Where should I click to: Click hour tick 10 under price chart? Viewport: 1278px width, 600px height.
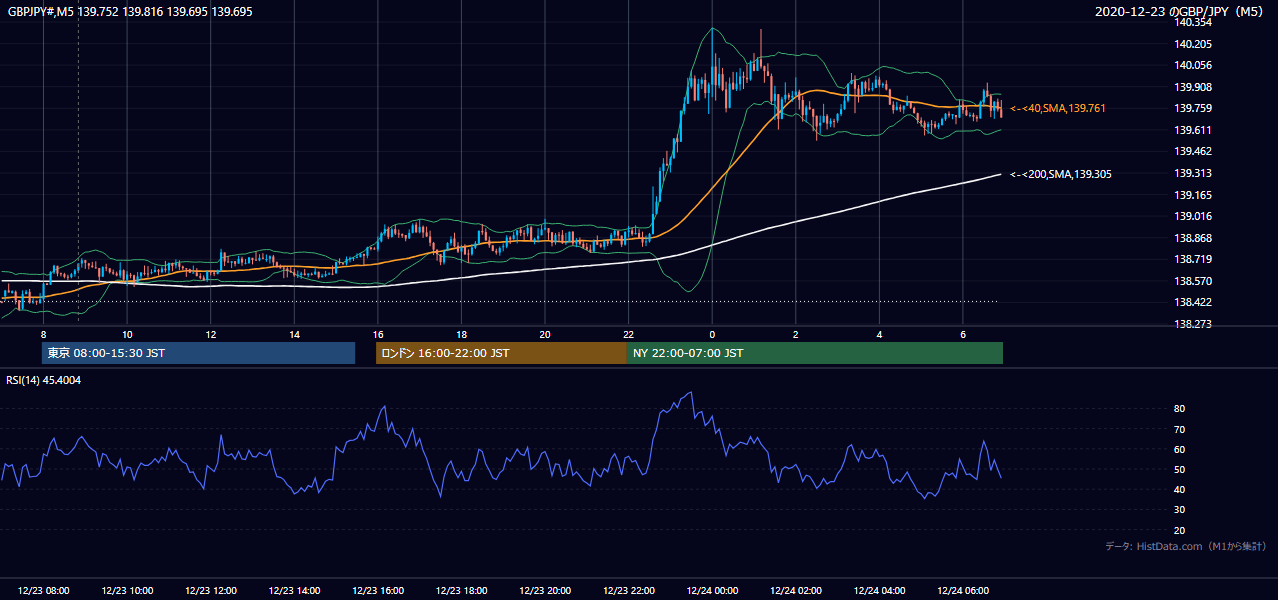[x=127, y=334]
